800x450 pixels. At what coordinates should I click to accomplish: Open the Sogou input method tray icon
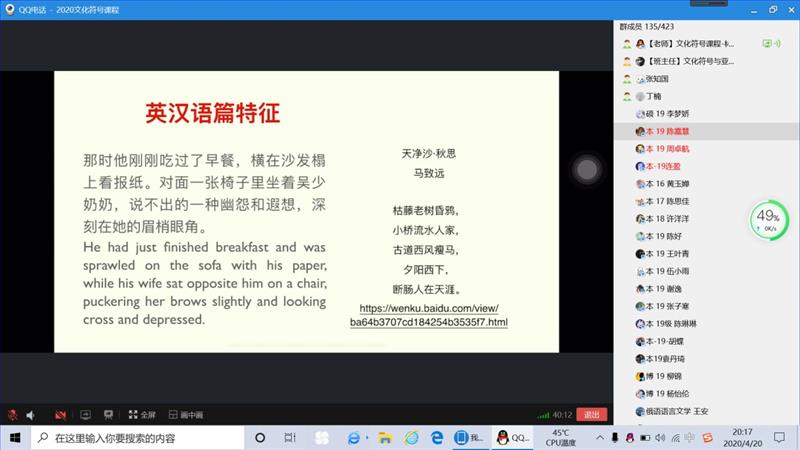707,438
